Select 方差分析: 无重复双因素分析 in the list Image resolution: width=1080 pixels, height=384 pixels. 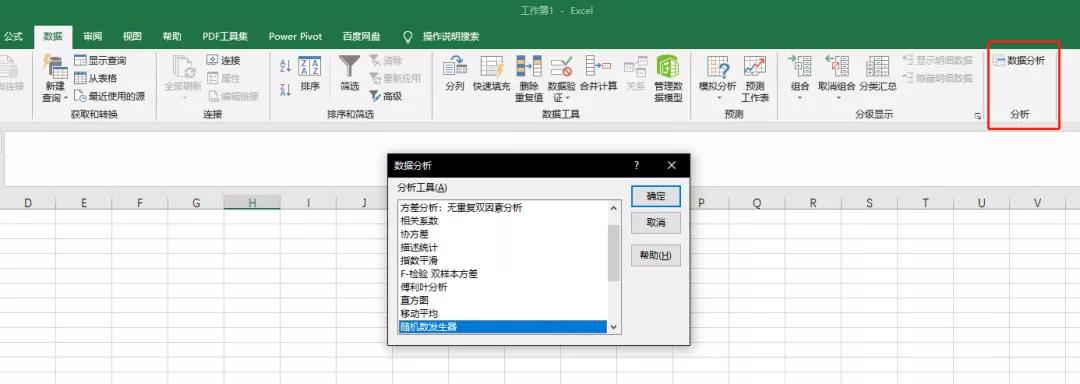(503, 207)
